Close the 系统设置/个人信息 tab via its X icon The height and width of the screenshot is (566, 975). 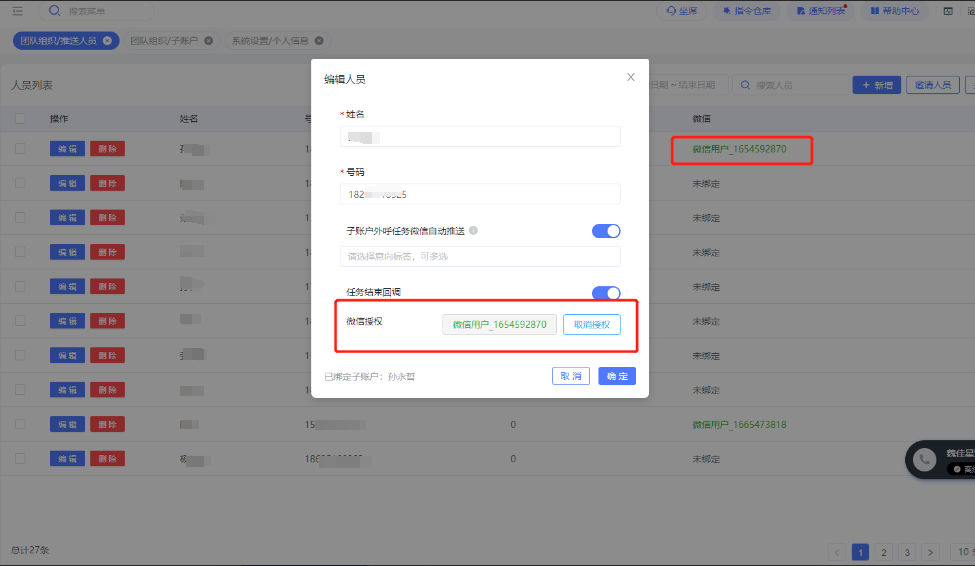coord(319,41)
